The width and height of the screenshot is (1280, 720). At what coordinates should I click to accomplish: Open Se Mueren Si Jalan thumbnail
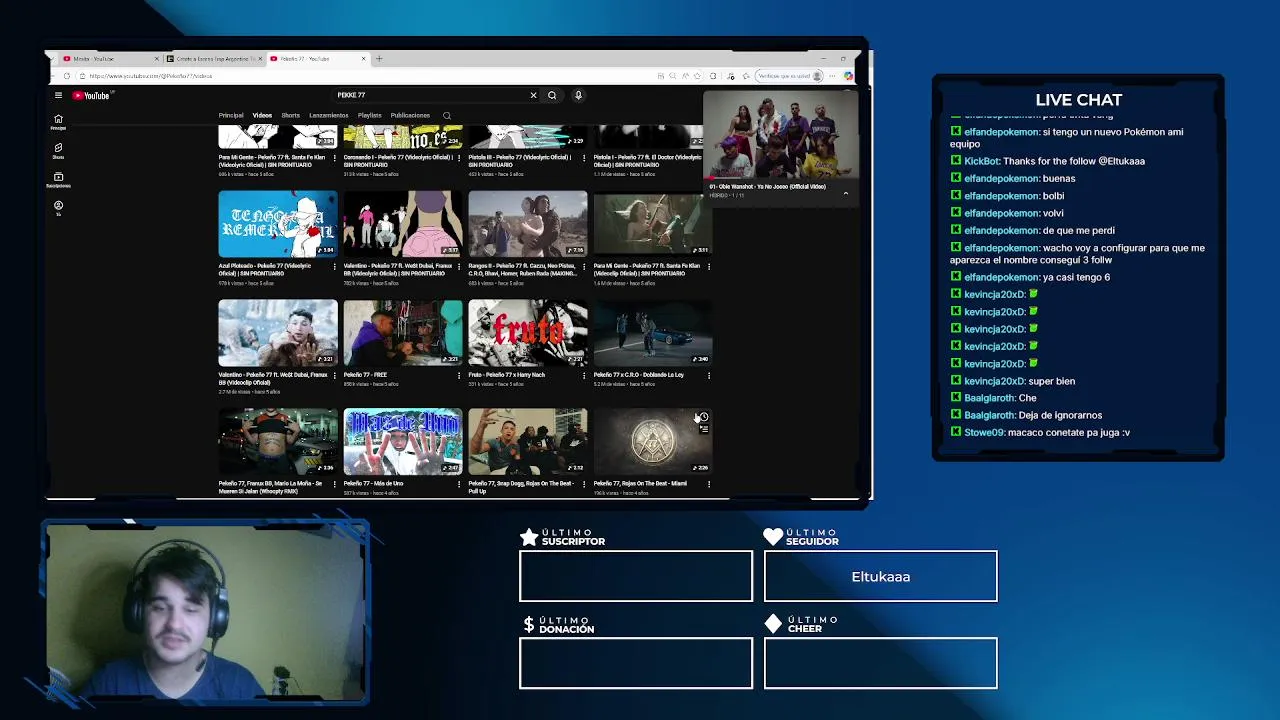click(x=278, y=442)
